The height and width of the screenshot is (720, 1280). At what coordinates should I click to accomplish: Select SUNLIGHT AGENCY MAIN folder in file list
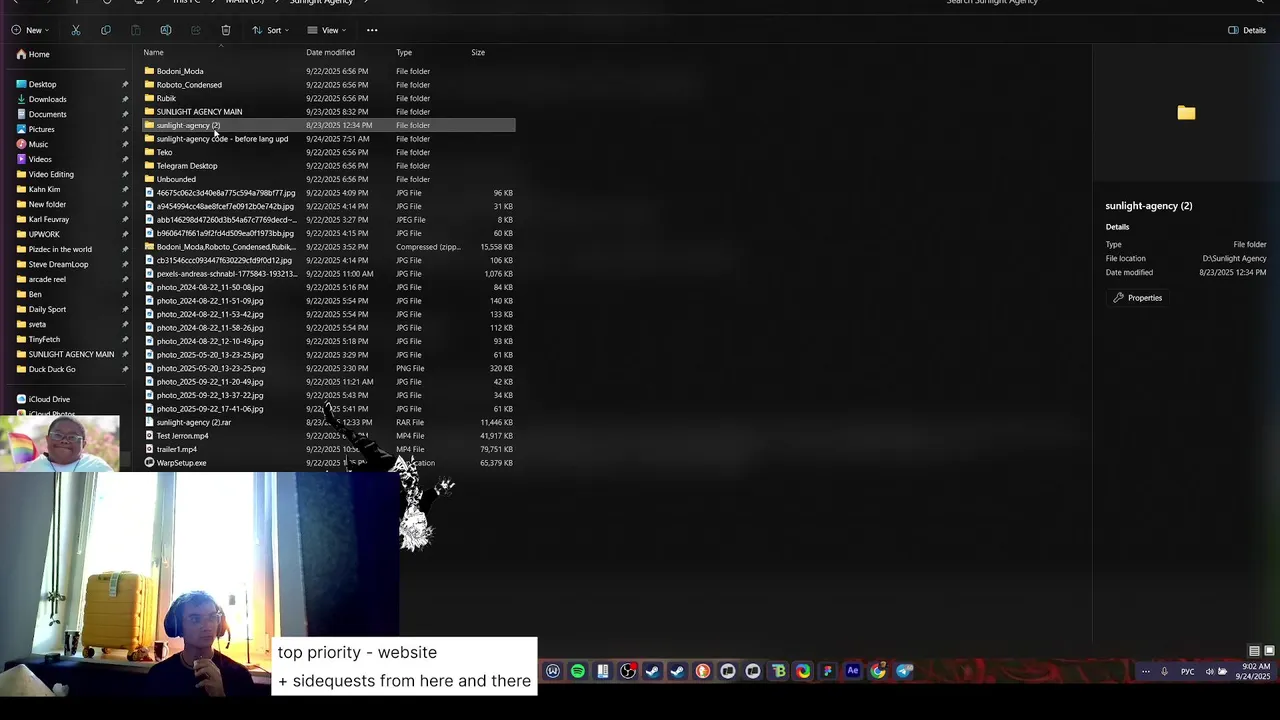coord(199,112)
